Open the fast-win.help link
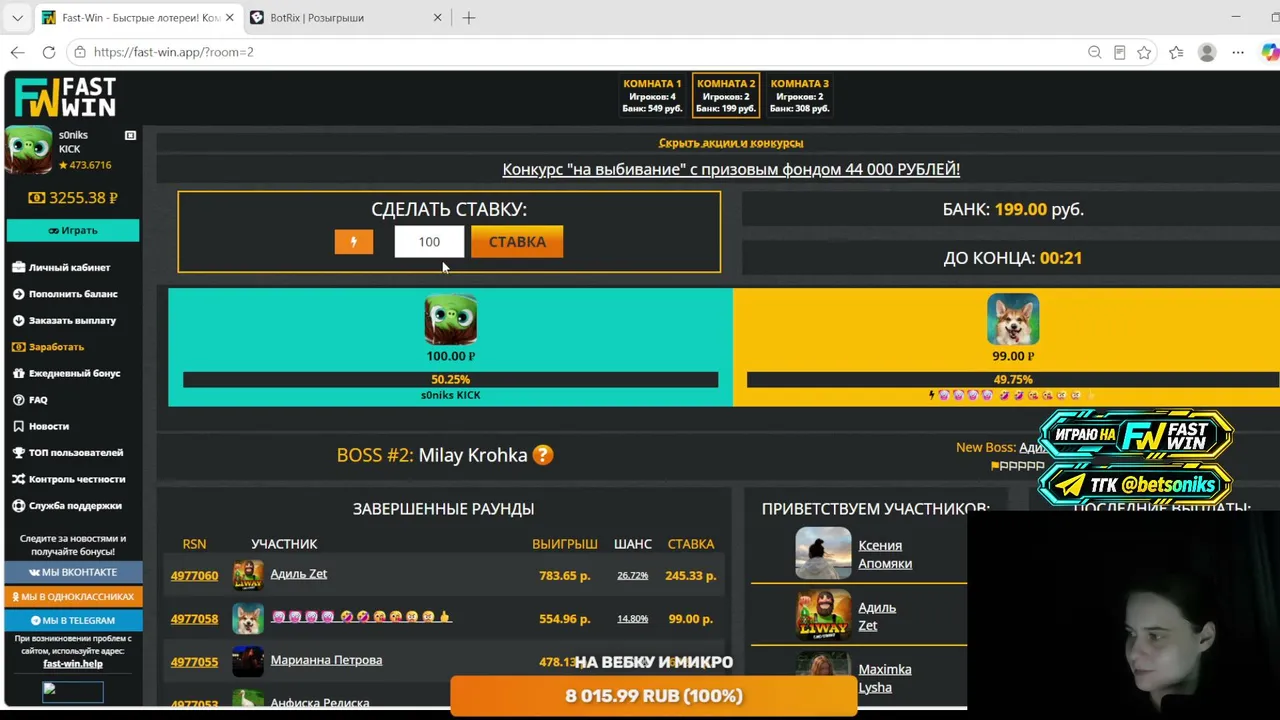This screenshot has width=1280, height=720. (x=73, y=663)
